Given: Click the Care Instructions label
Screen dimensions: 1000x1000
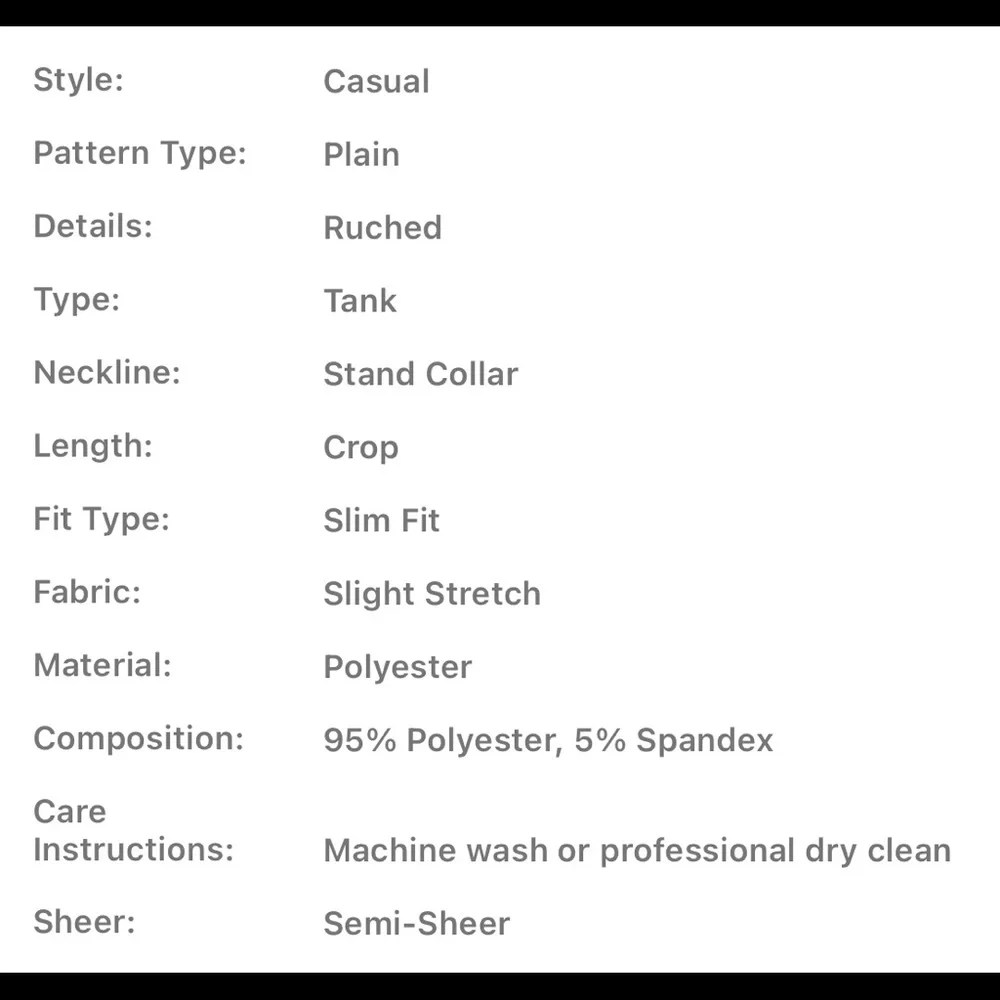Looking at the screenshot, I should pos(134,830).
